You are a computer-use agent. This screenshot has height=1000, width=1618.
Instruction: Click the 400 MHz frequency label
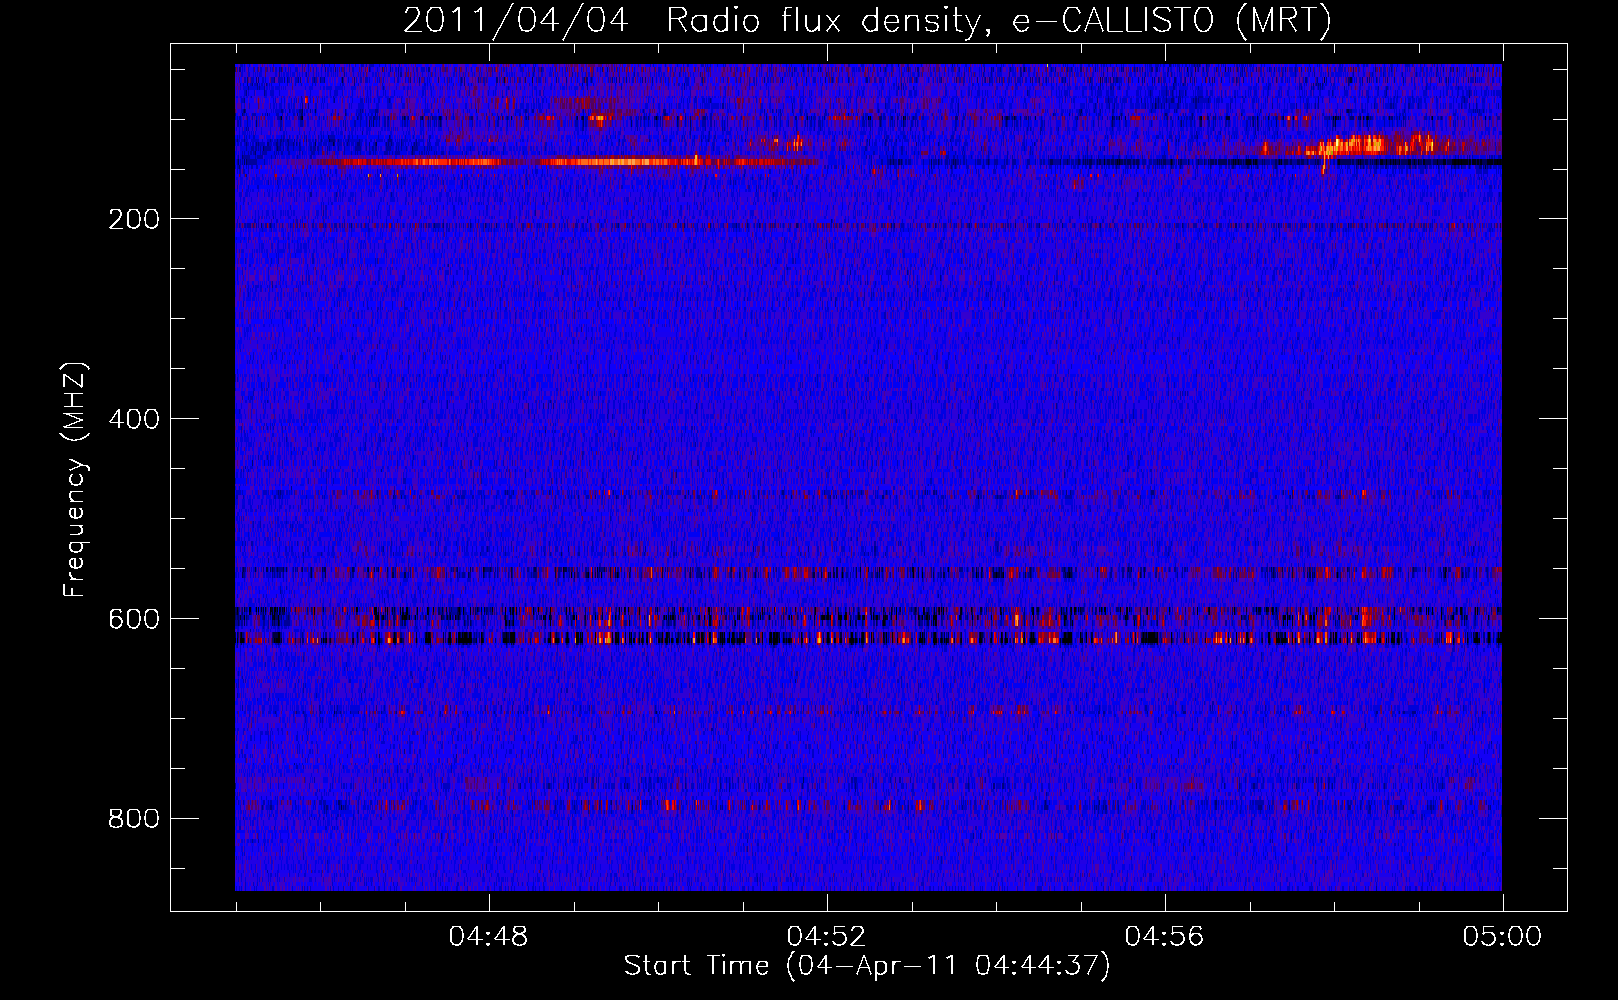coord(134,419)
